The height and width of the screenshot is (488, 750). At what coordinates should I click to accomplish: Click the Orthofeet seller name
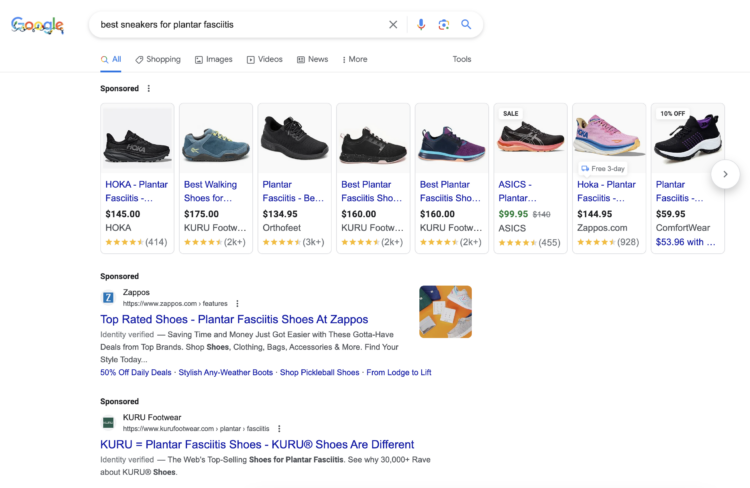pos(282,228)
